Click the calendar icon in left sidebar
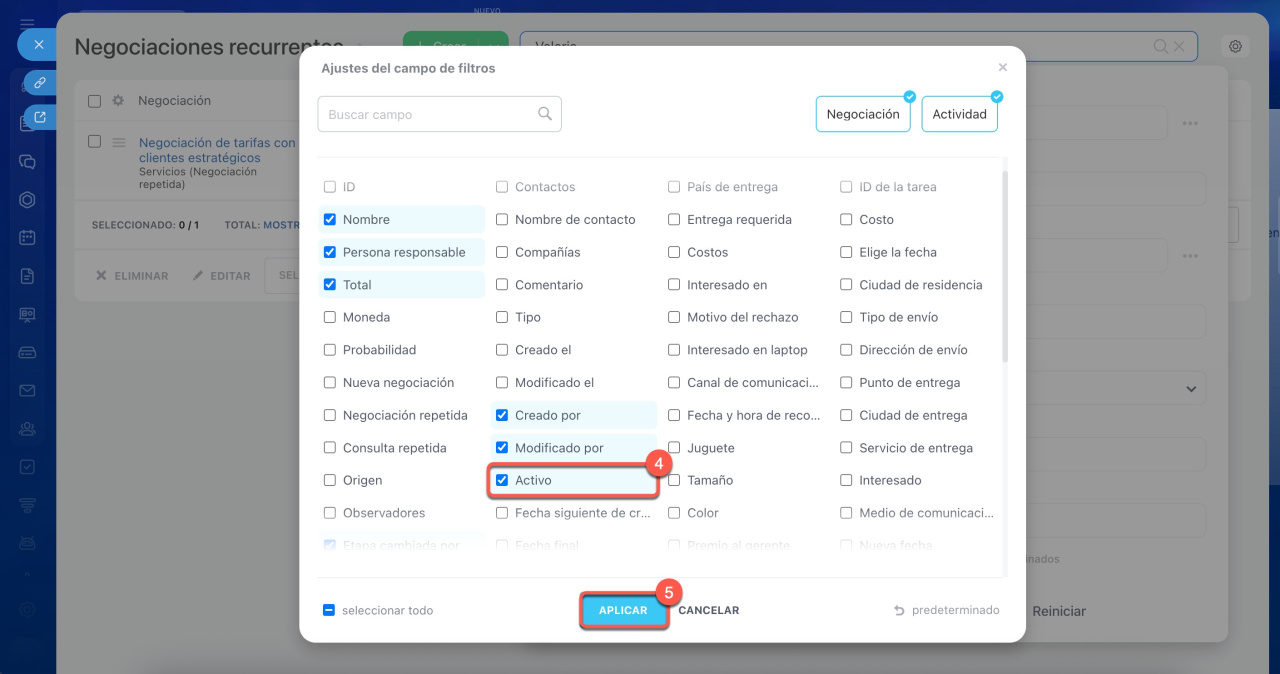Viewport: 1280px width, 674px height. (x=28, y=238)
